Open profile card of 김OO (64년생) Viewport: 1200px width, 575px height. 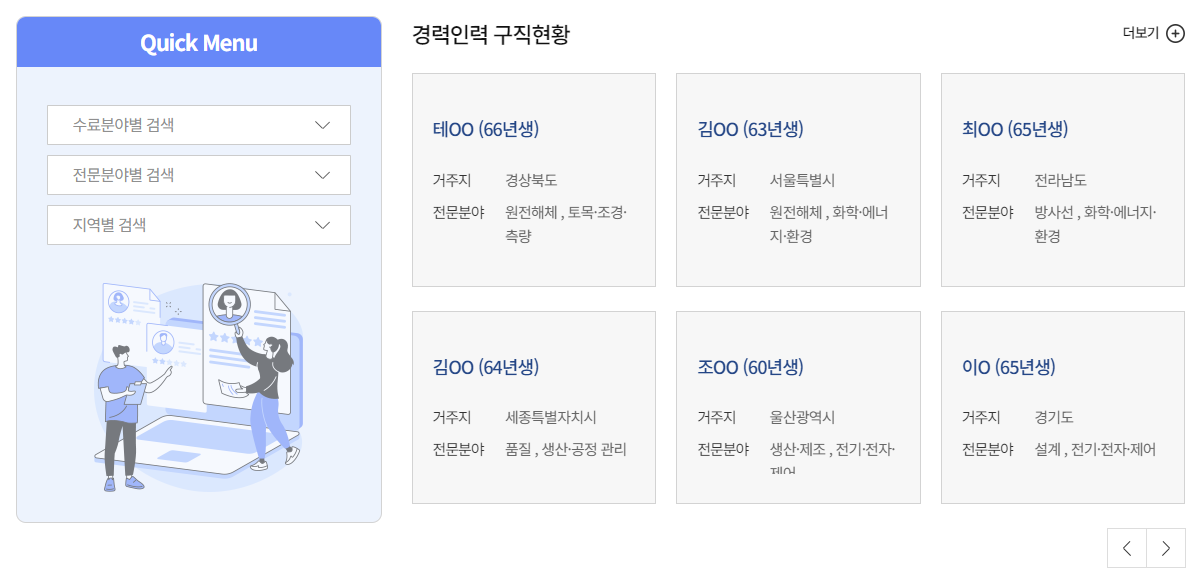534,407
